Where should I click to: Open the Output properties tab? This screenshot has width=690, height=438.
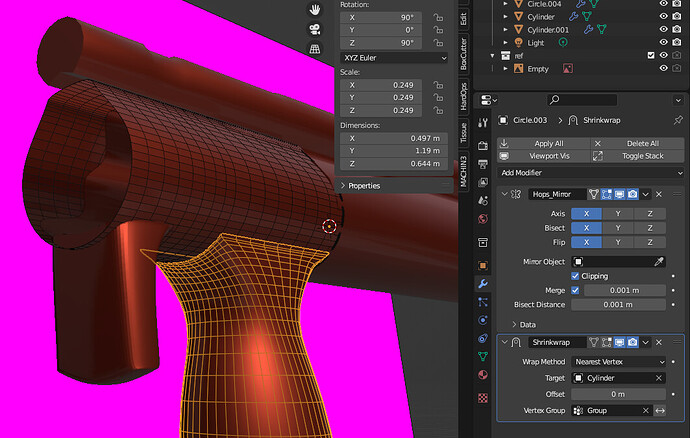[483, 164]
